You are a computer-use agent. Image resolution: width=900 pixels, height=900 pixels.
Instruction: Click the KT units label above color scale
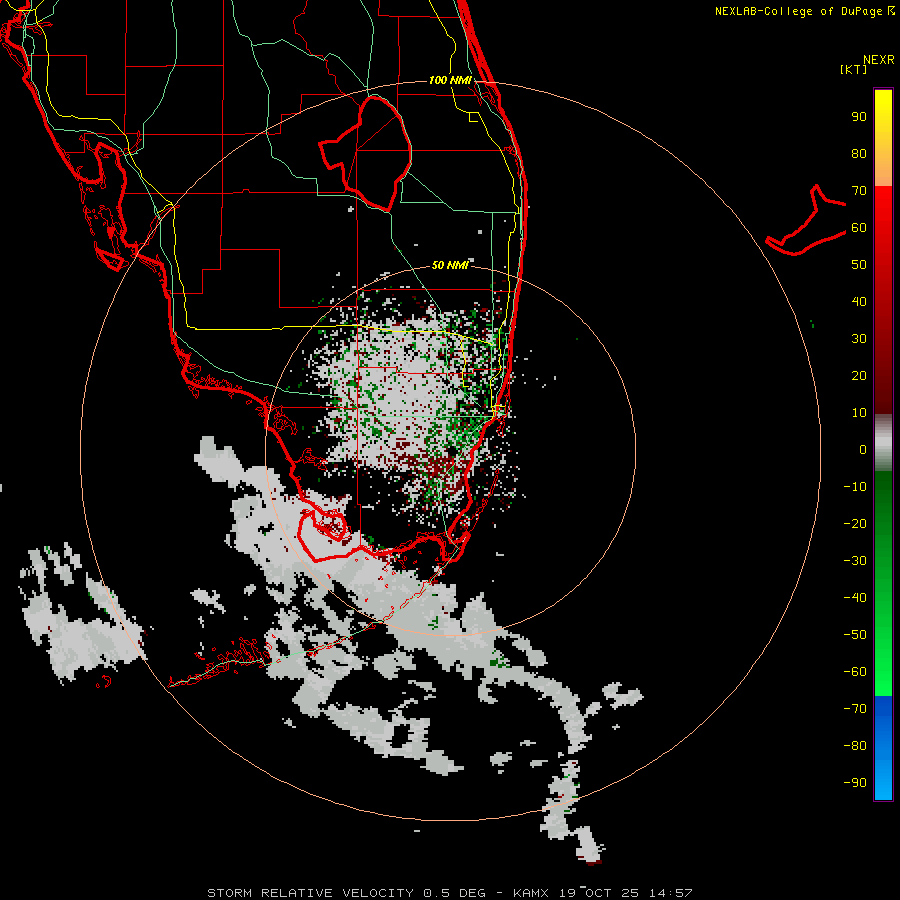[x=854, y=69]
